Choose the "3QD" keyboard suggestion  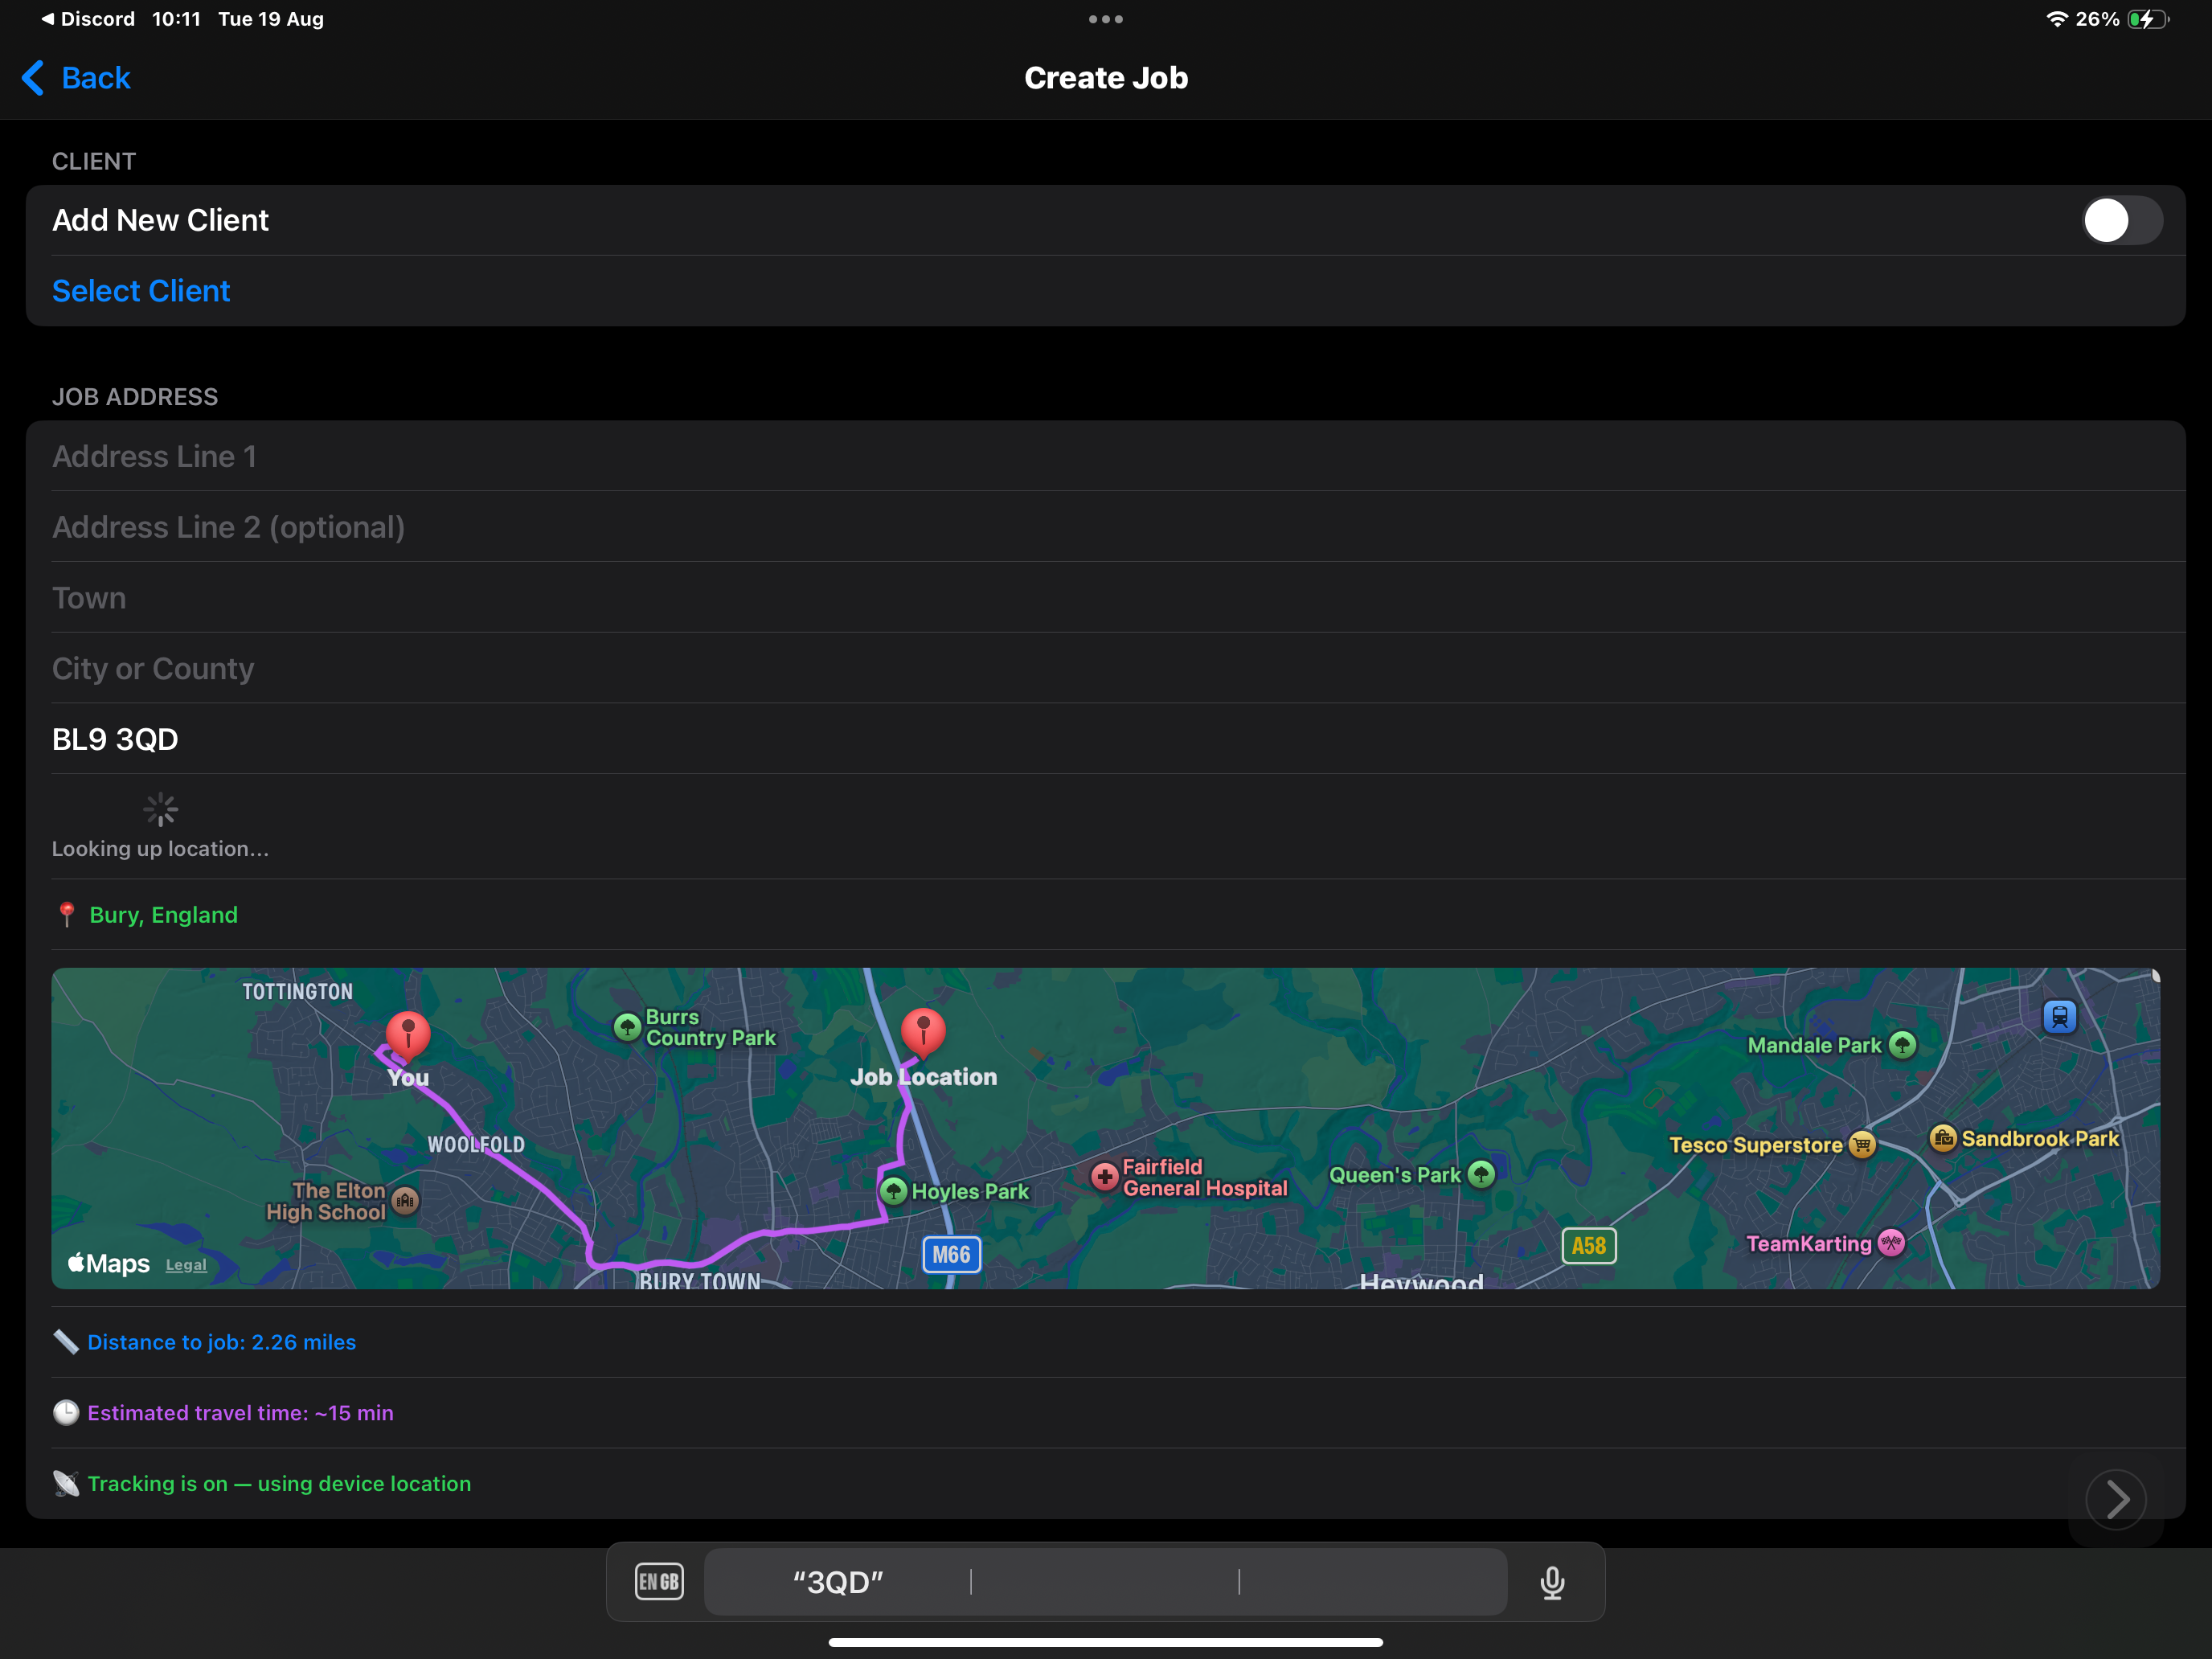pyautogui.click(x=838, y=1582)
